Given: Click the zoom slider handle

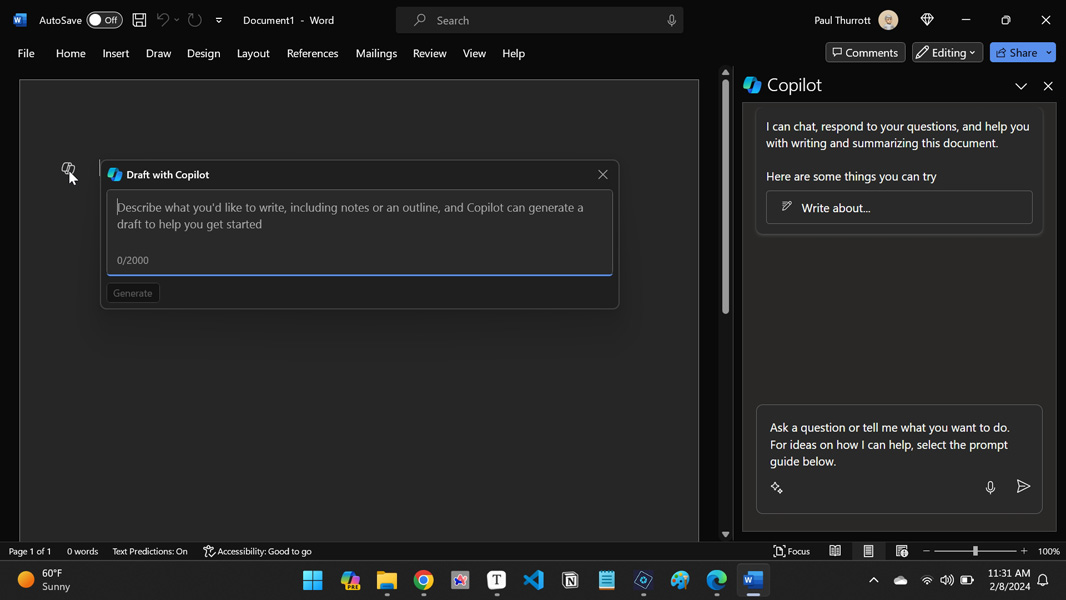Looking at the screenshot, I should 975,551.
